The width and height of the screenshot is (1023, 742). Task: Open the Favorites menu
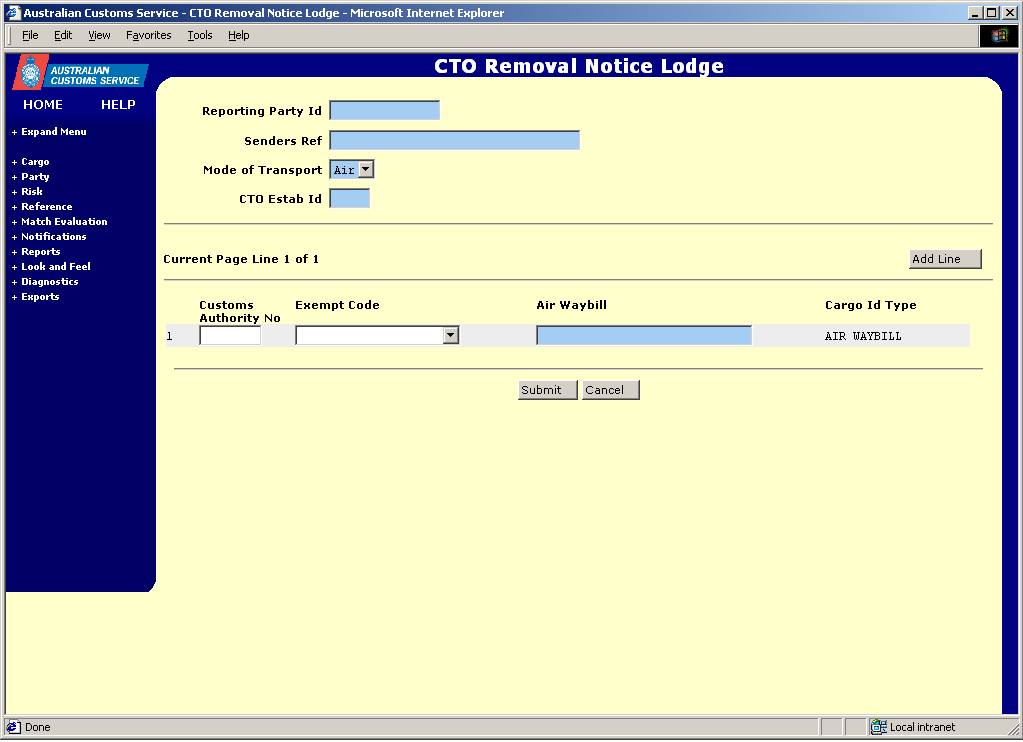148,35
